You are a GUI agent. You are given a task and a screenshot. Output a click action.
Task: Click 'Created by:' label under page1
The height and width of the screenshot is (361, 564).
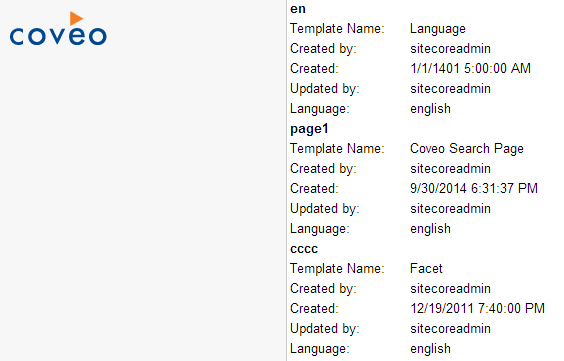323,169
